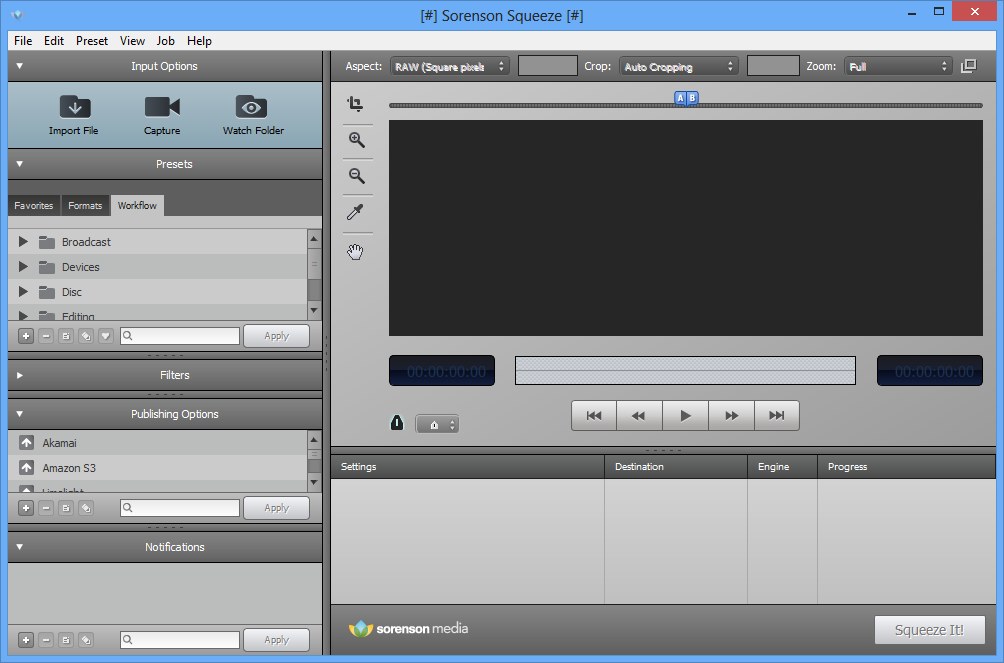Collapse the Notifications panel
Viewport: 1004px width, 663px height.
coord(19,546)
